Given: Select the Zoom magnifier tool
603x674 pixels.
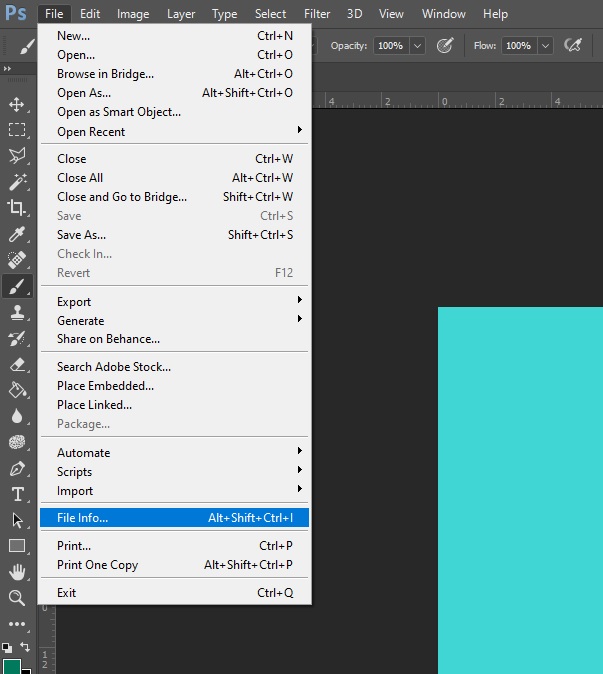Looking at the screenshot, I should click(x=17, y=598).
